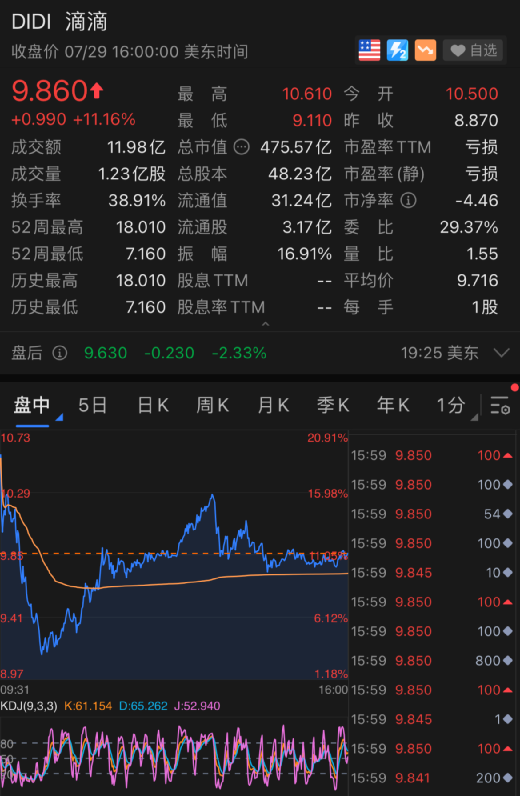This screenshot has width=520, height=796.
Task: Tap the 总市值 475.57亿 value
Action: coord(296,147)
